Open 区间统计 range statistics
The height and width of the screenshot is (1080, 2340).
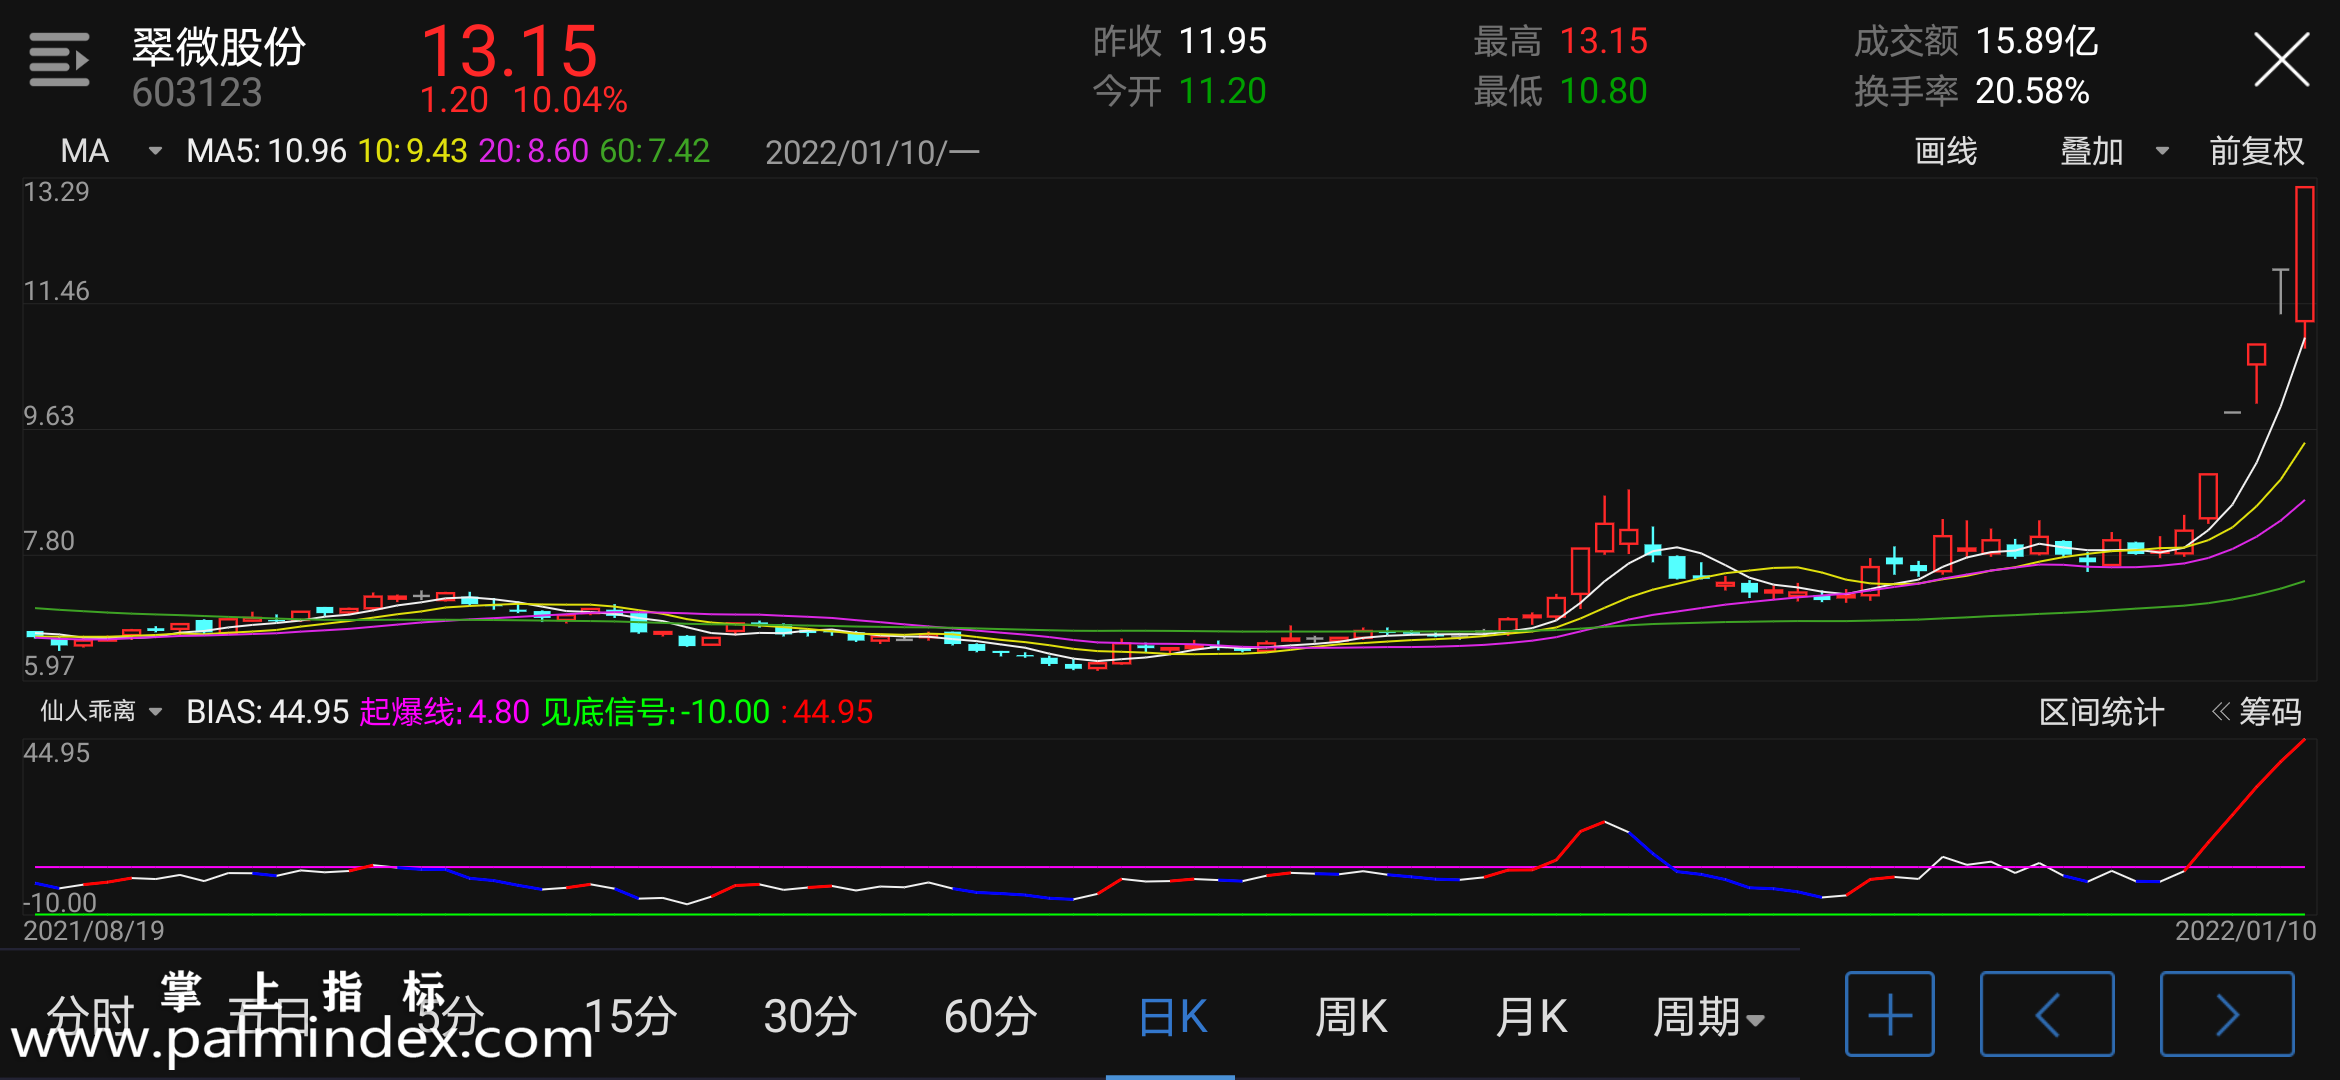(x=2101, y=712)
